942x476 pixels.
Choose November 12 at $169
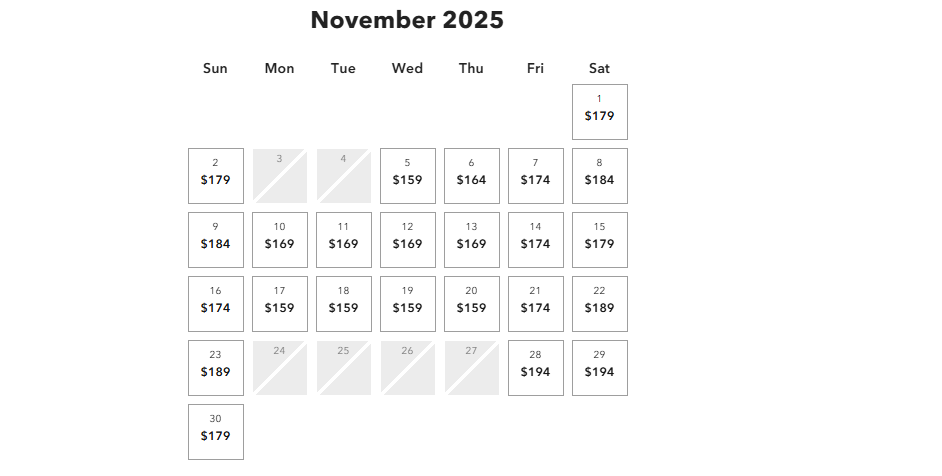[408, 240]
